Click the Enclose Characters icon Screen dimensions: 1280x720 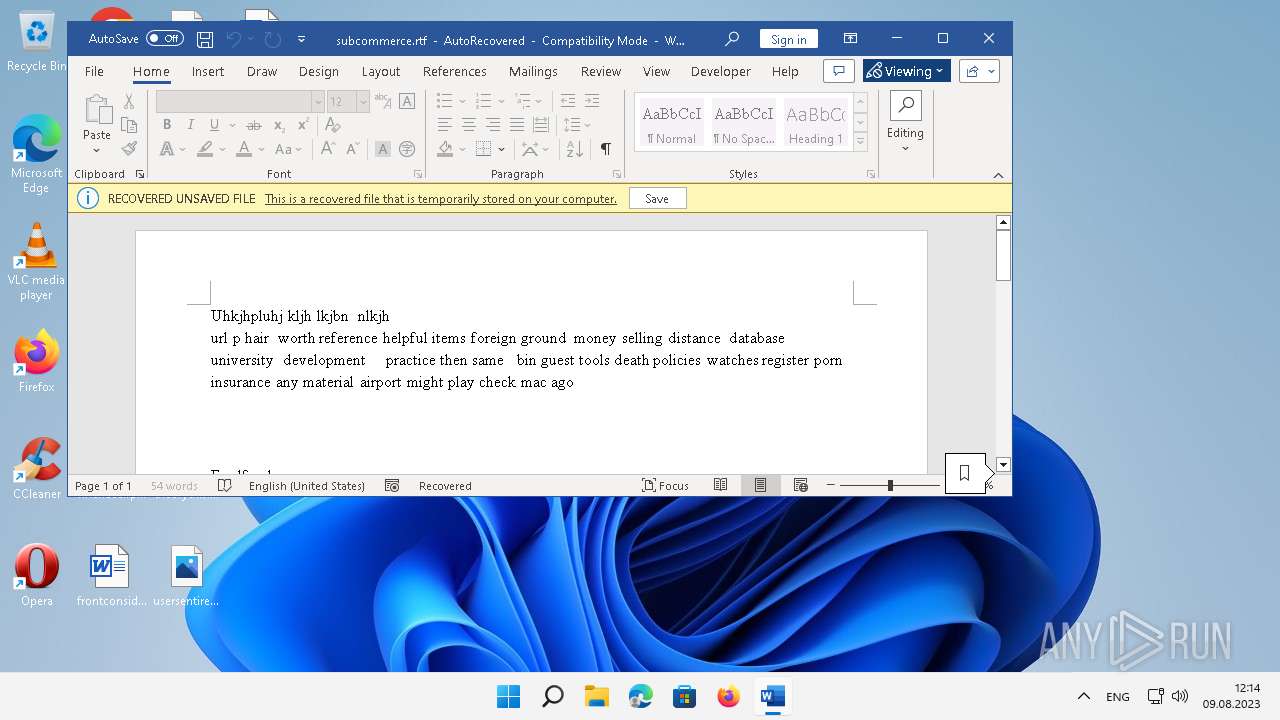[x=407, y=149]
